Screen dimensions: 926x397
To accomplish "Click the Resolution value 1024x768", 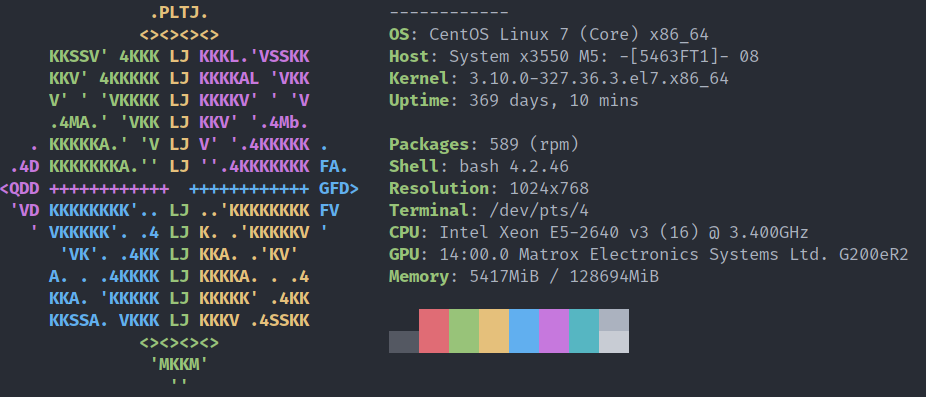I will [549, 188].
